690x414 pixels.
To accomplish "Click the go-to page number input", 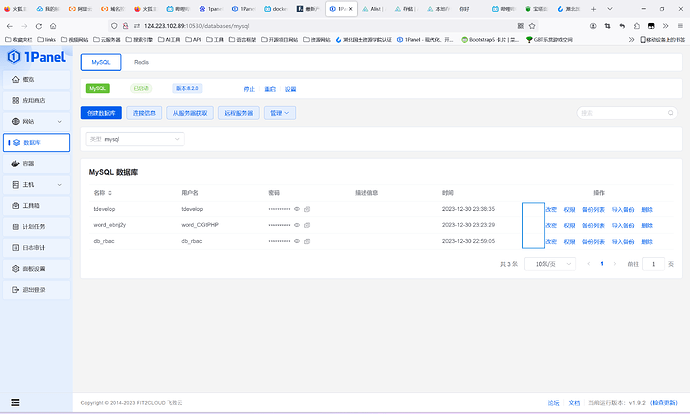I will click(653, 264).
